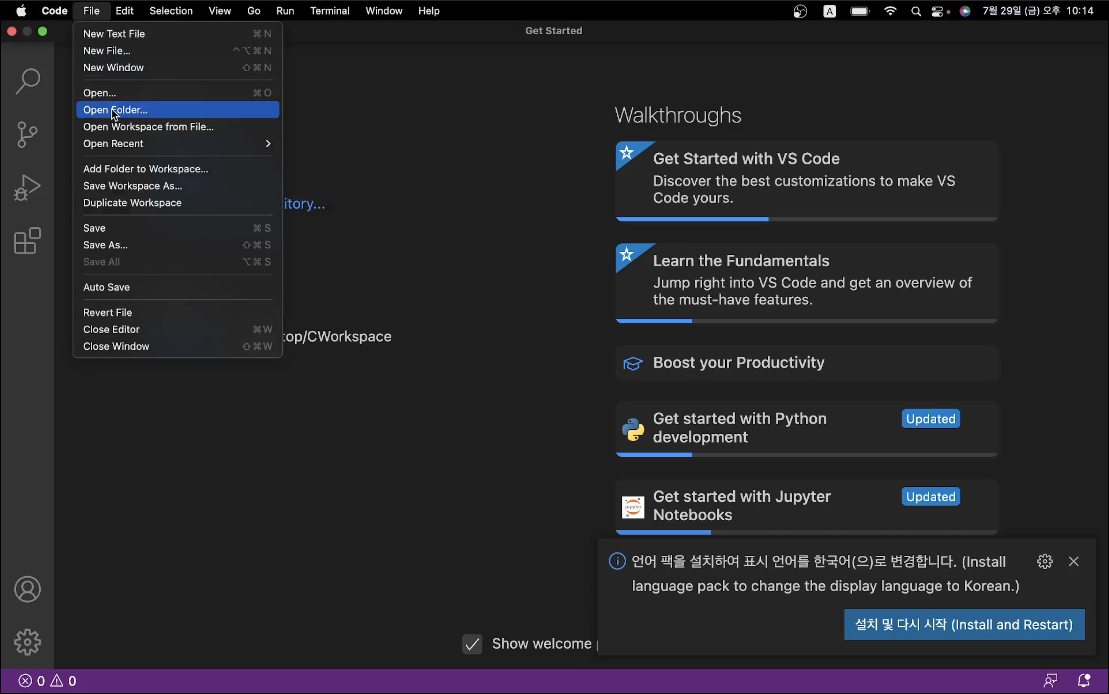
Task: Open the Edit menu
Action: point(124,11)
